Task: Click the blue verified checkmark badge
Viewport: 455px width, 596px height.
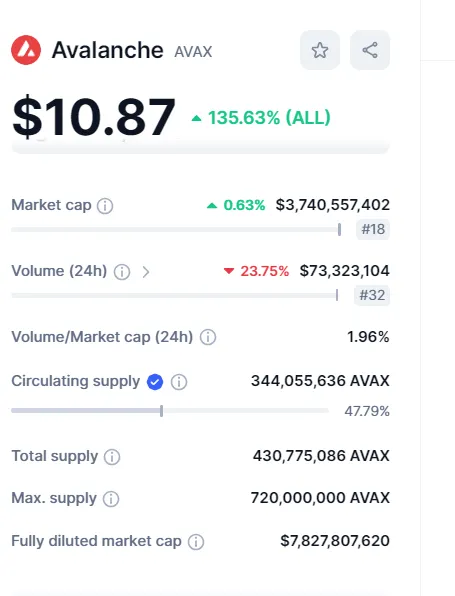Action: 155,382
